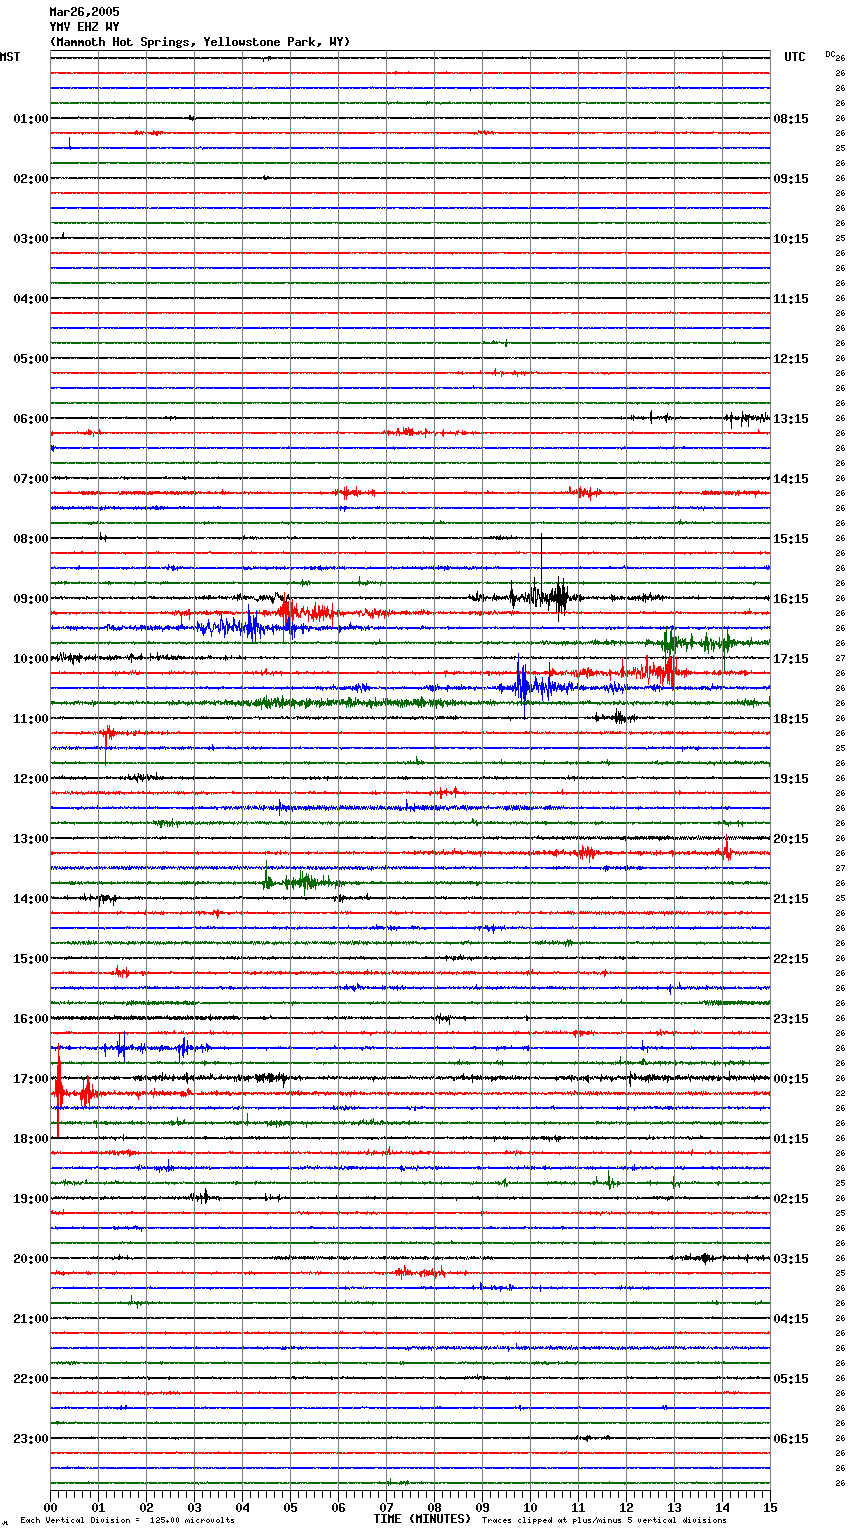Click the 14:15 UTC time label
The height and width of the screenshot is (1534, 850).
[x=791, y=479]
